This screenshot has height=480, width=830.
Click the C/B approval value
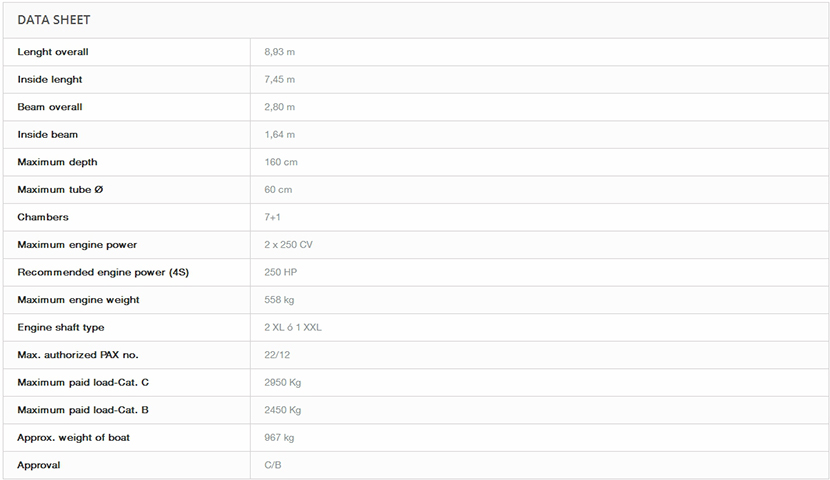pos(273,465)
